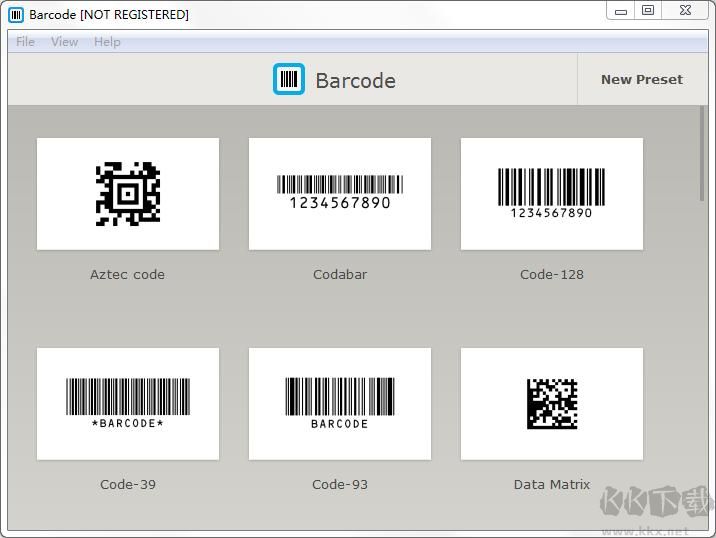Click the Codabar label text
716x538 pixels.
click(340, 274)
